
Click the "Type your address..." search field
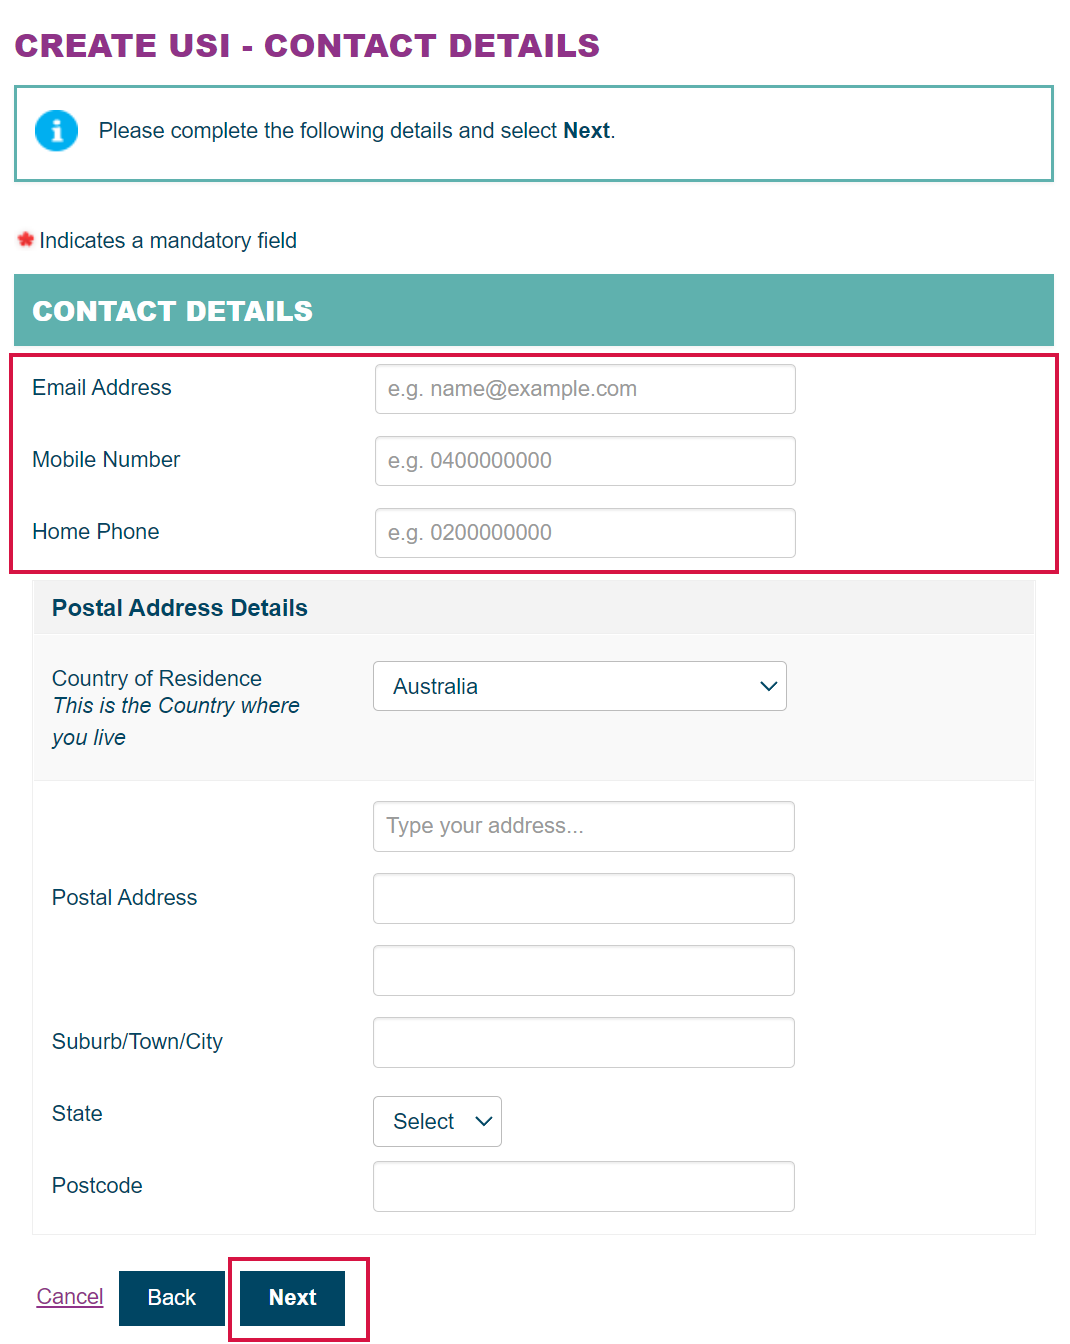point(584,826)
